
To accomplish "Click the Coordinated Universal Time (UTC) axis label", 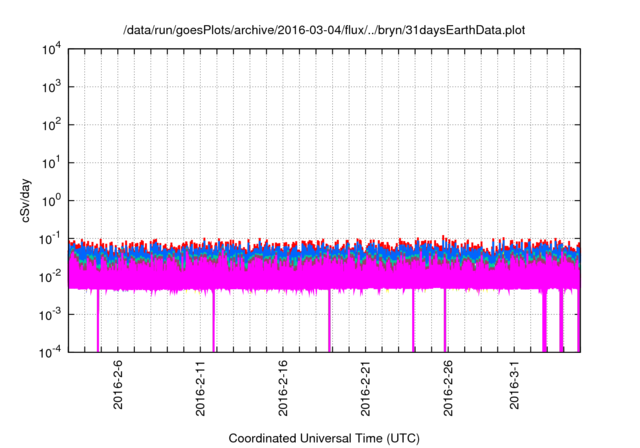I will (324, 438).
